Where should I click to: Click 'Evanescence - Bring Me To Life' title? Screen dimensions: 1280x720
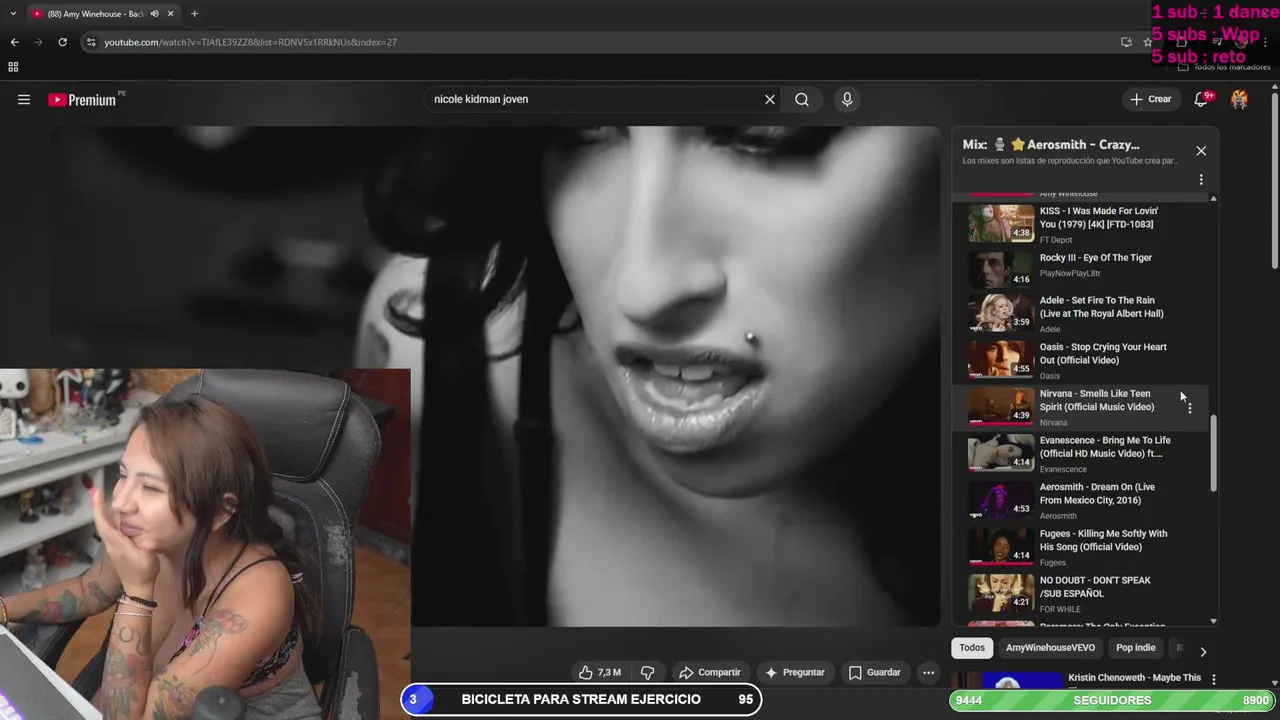1104,447
